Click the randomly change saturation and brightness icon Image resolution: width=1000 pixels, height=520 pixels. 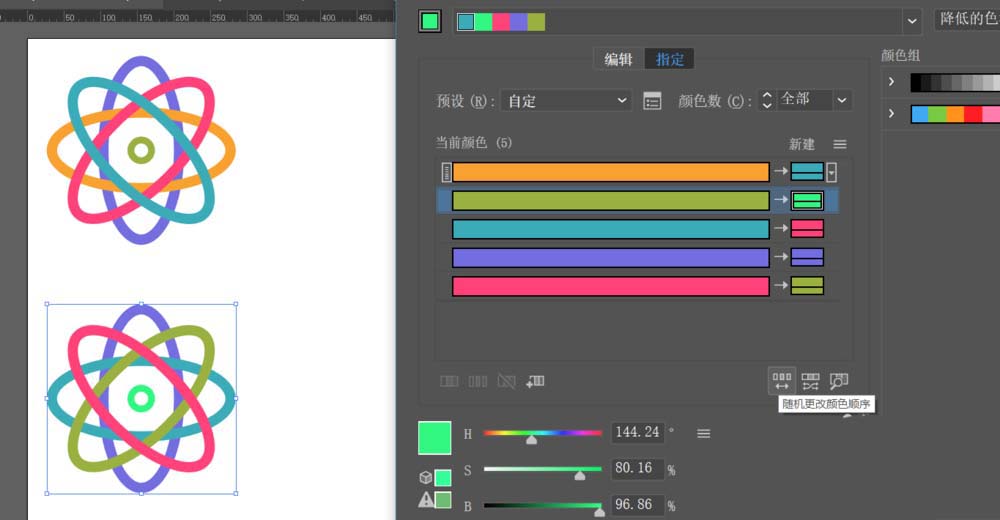pyautogui.click(x=810, y=381)
